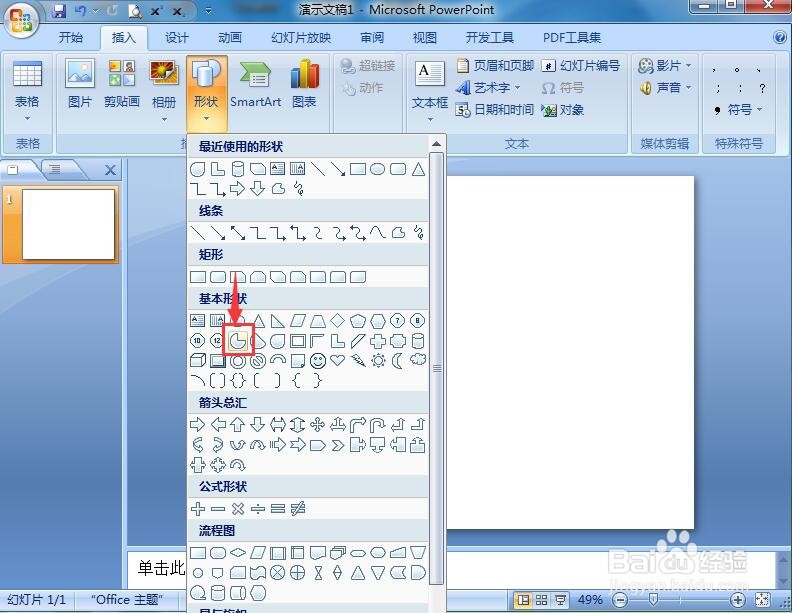Screen dimensions: 792x613
Task: Select the parallelogram in basic shapes
Action: [x=298, y=320]
